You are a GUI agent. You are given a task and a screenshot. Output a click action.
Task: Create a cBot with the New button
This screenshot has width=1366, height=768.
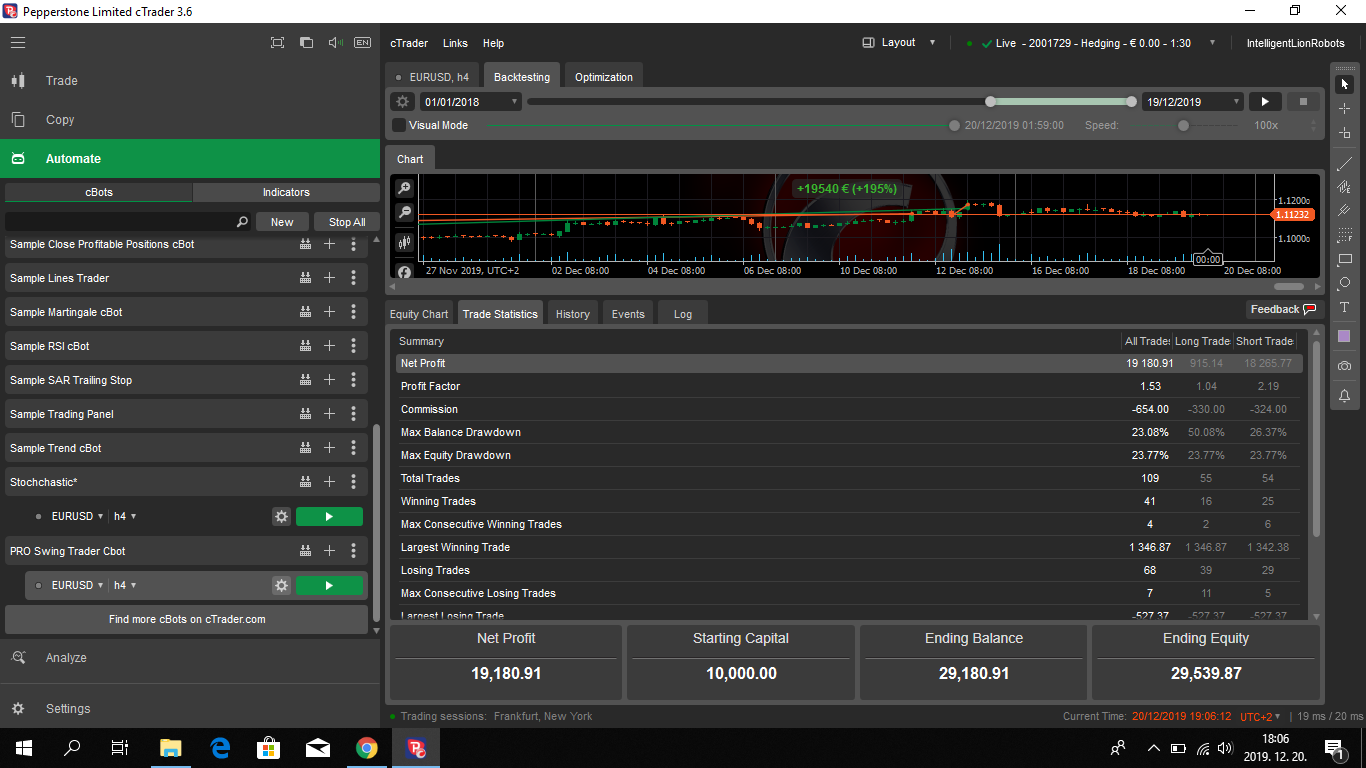point(281,221)
